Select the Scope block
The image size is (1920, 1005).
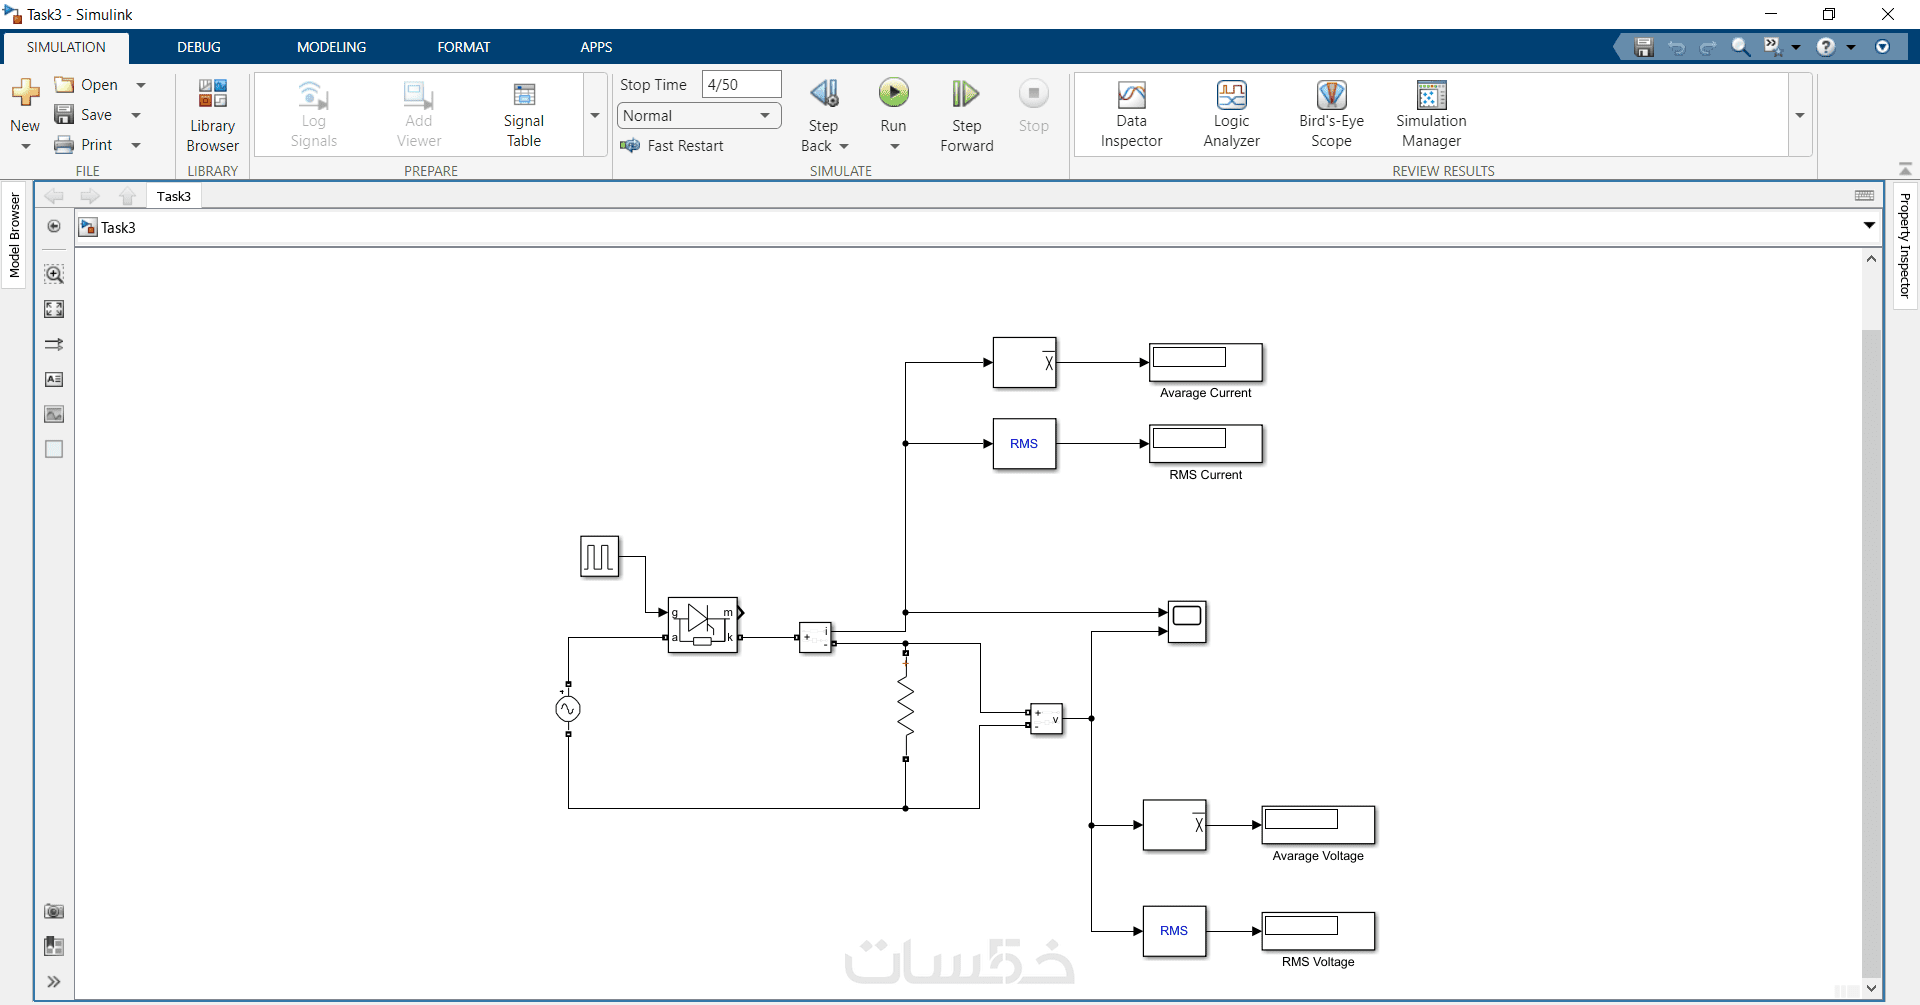click(1187, 622)
